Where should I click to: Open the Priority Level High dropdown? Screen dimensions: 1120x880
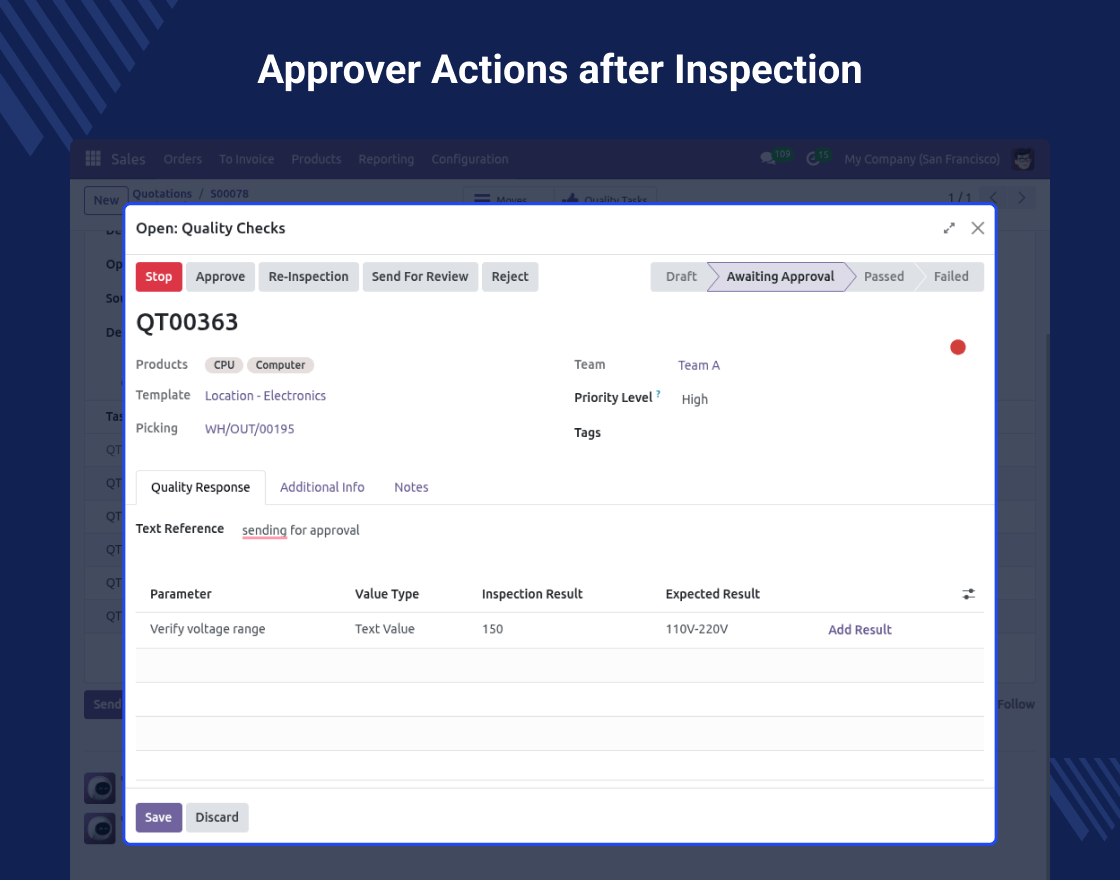click(x=695, y=399)
